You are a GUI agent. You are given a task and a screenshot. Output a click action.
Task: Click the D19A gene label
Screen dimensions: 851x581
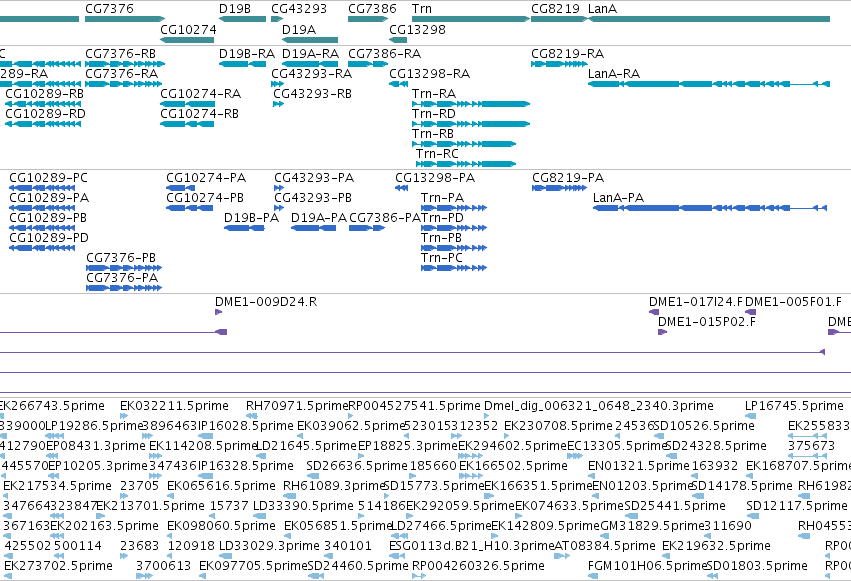click(299, 29)
